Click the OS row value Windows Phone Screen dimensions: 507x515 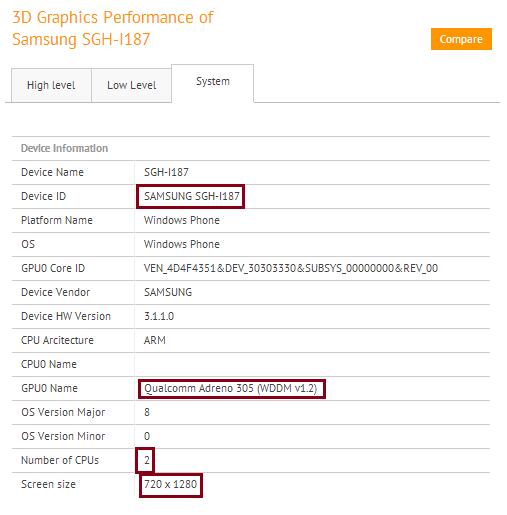[x=182, y=244]
